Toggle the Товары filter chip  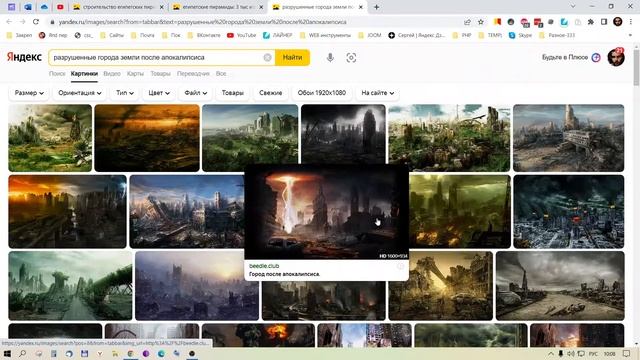(233, 93)
